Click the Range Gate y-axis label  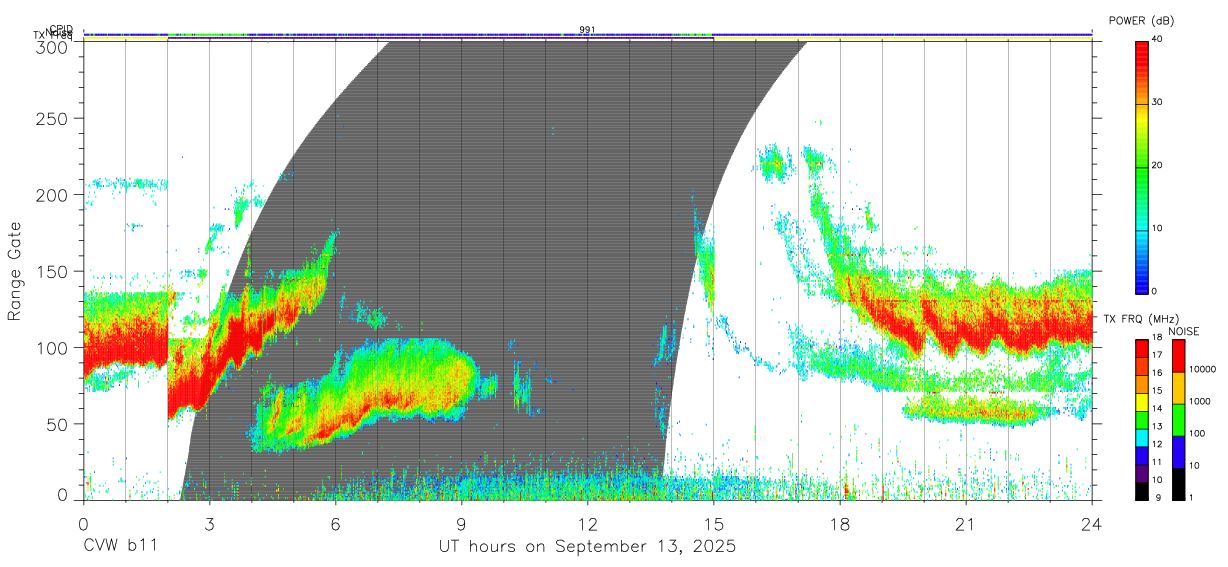15,271
